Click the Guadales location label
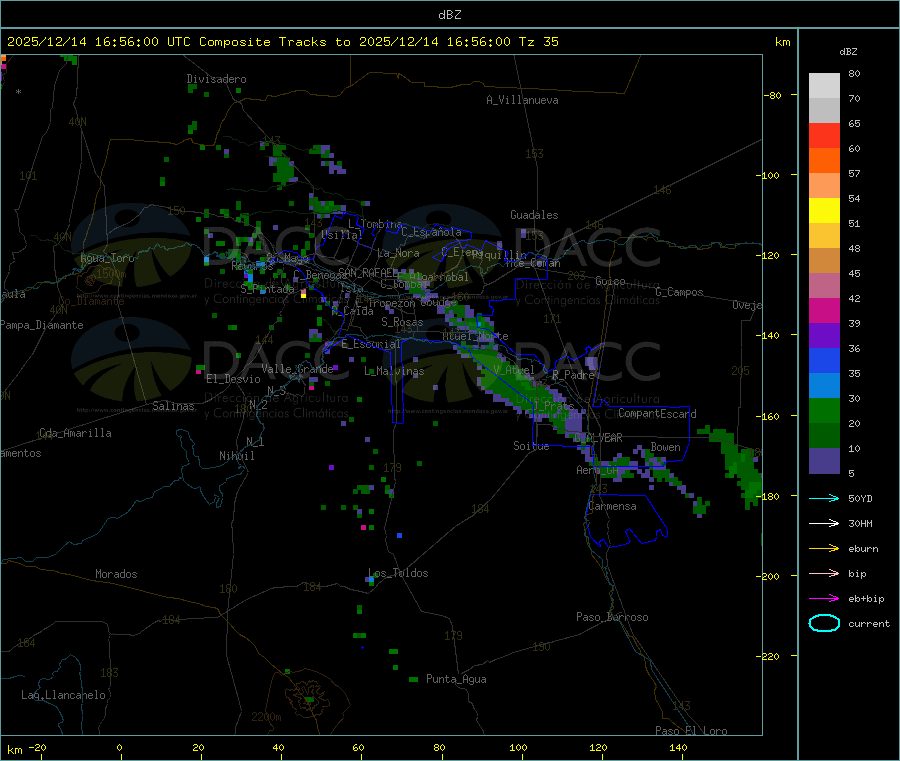 [x=534, y=215]
